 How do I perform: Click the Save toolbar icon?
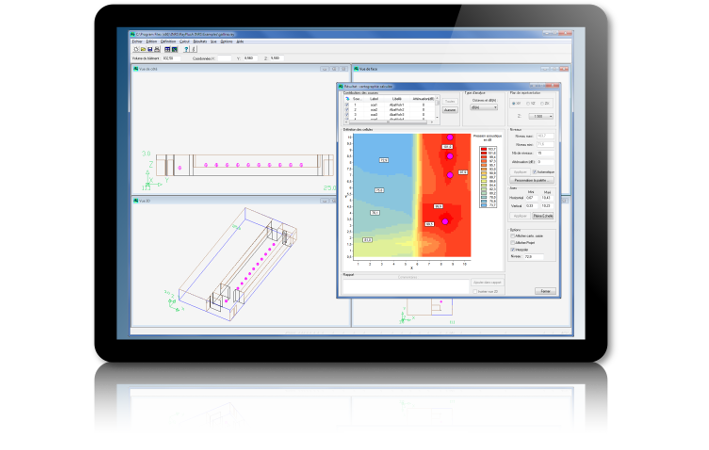(x=150, y=49)
